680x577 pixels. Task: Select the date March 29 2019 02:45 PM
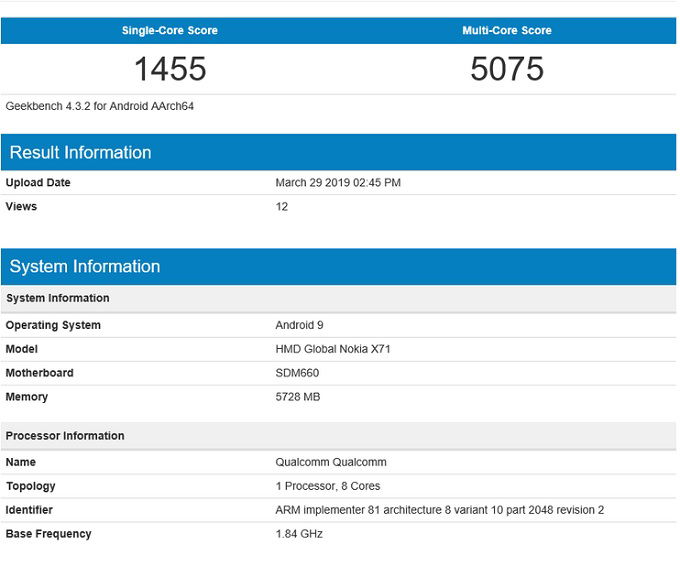[338, 183]
